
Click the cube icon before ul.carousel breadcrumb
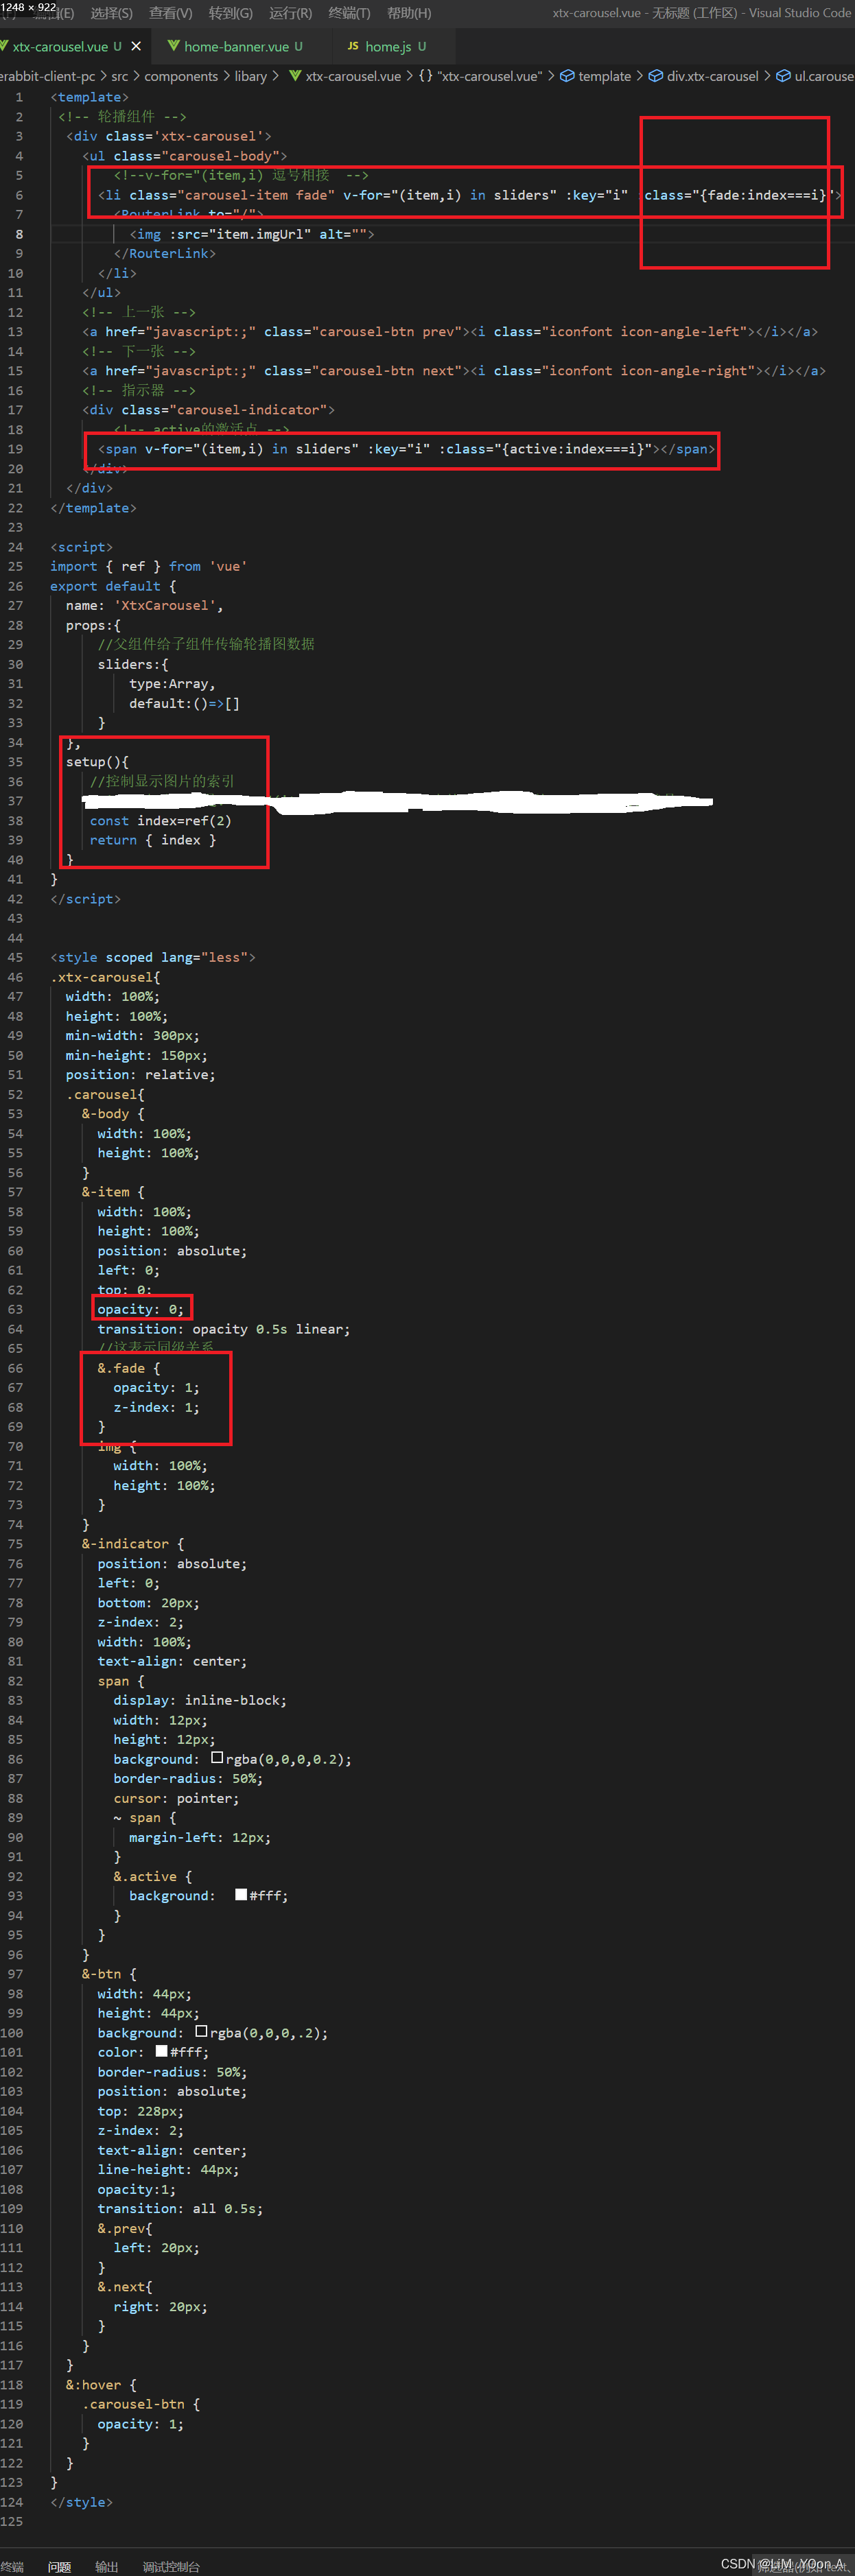[784, 76]
